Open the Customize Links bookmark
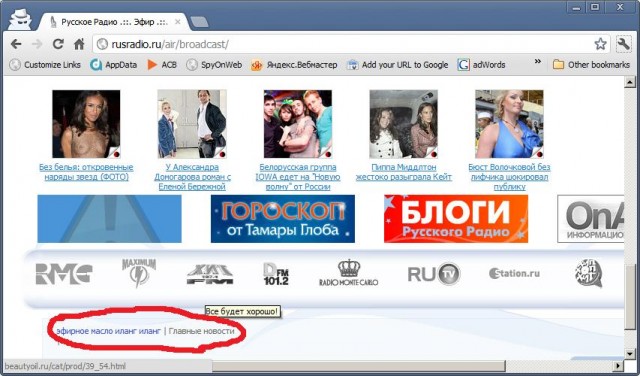Screen dimensions: 640x376 coord(45,65)
